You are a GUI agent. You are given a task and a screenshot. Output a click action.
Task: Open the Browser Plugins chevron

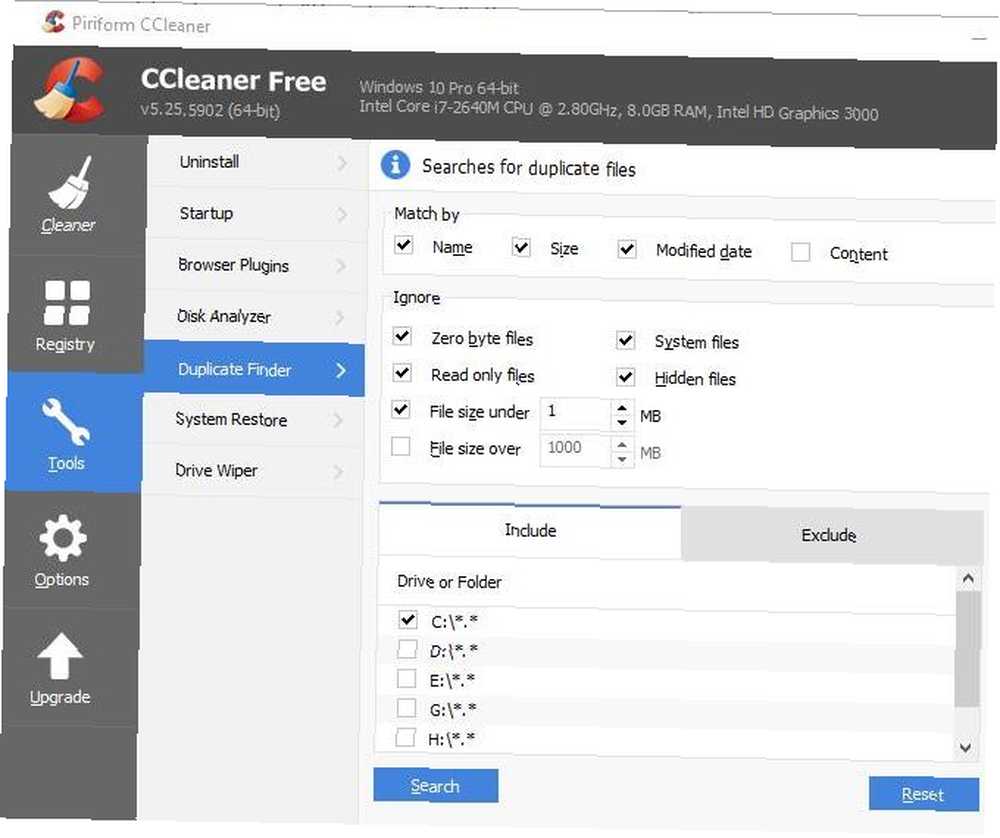click(x=342, y=265)
